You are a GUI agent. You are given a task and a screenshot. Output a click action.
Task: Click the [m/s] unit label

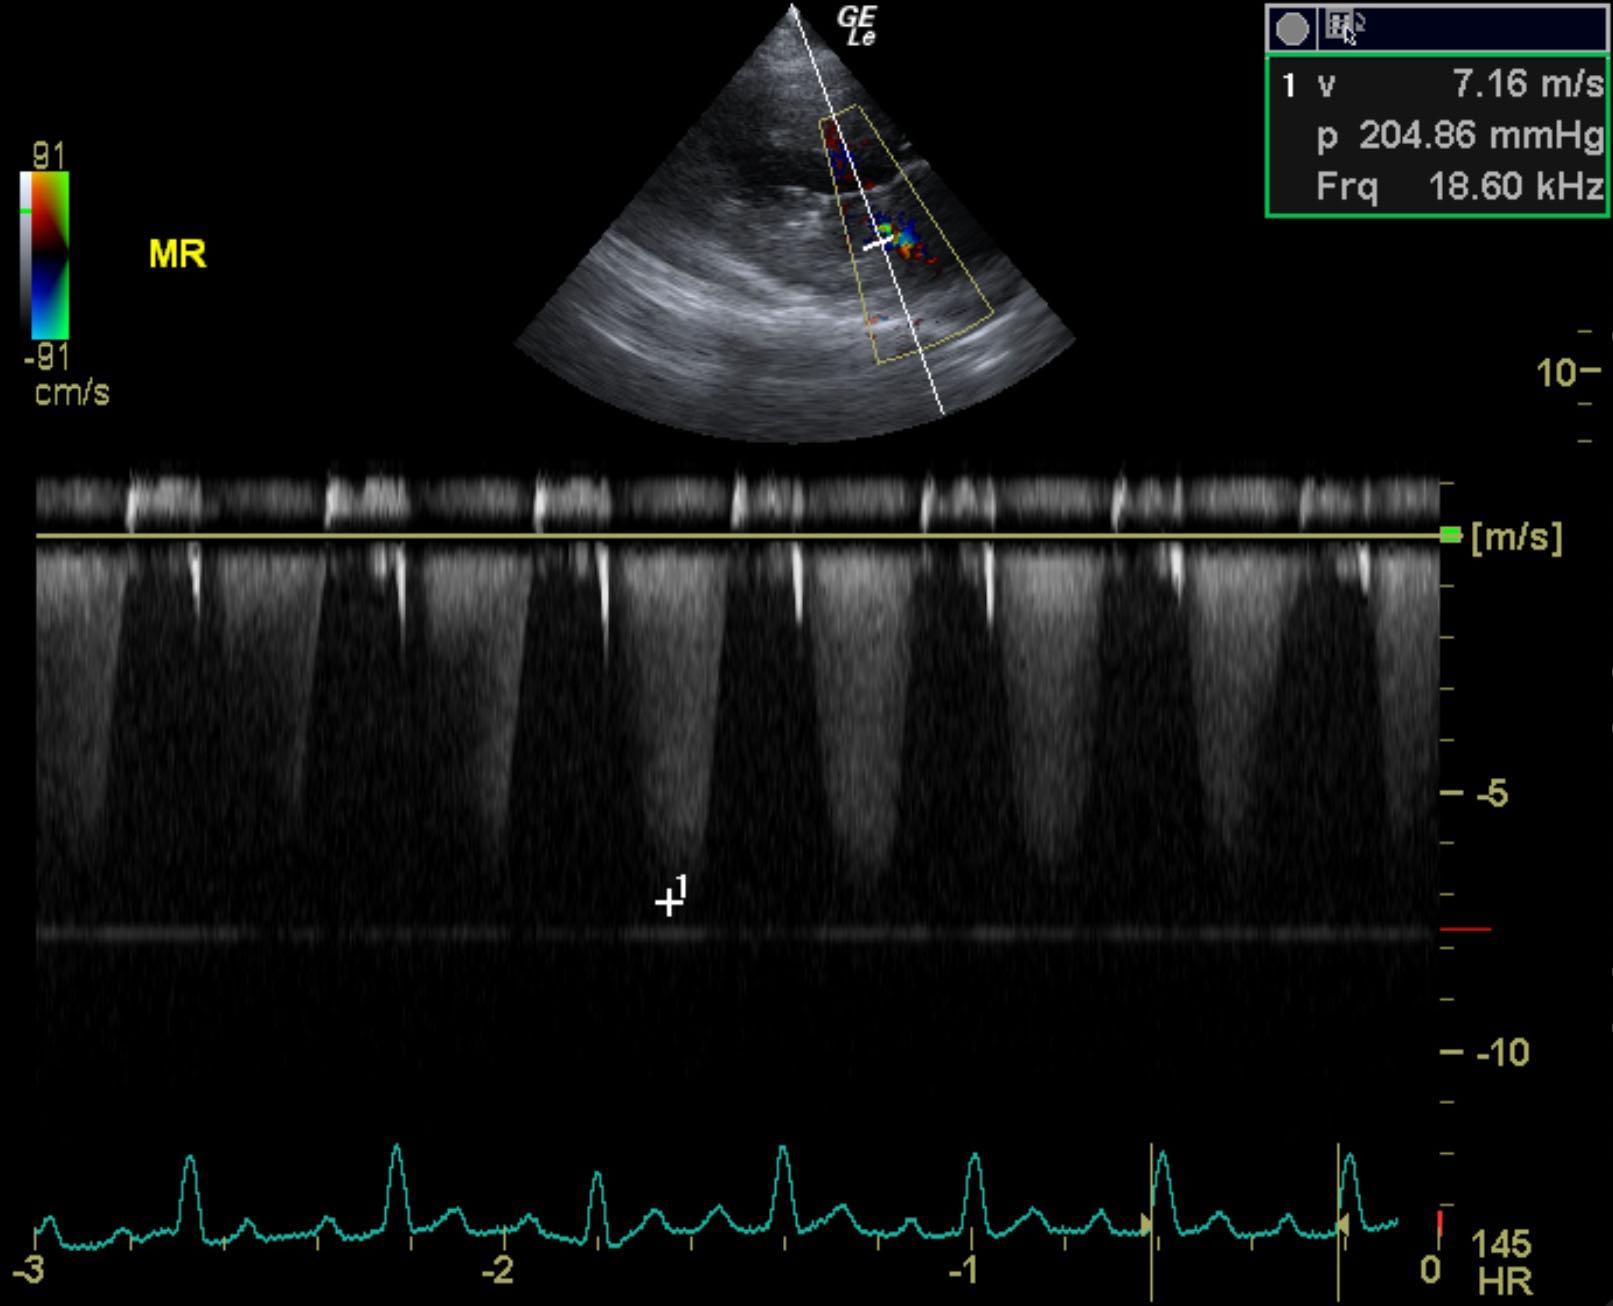(x=1516, y=537)
